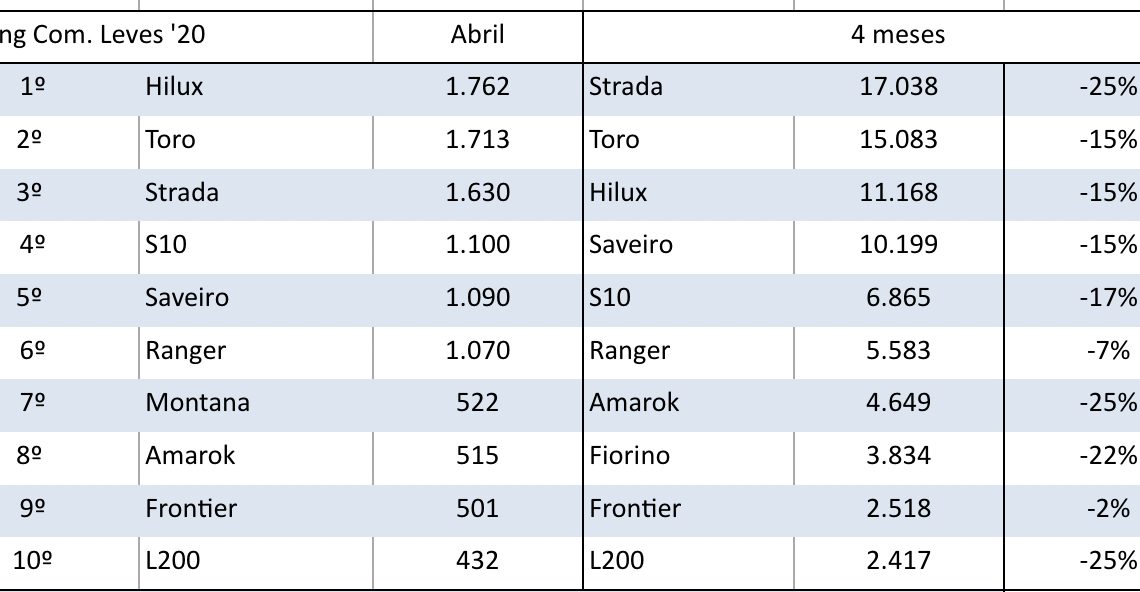The width and height of the screenshot is (1140, 592).
Task: Select the 1º ranking cell
Action: click(x=33, y=87)
